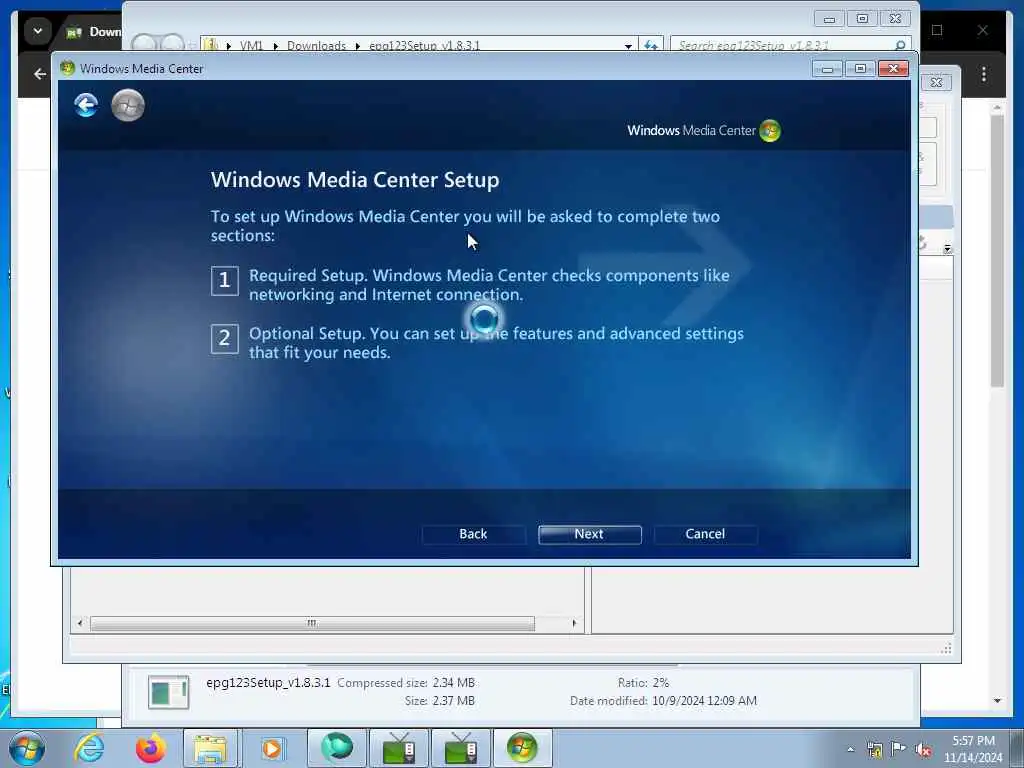
Task: Click the round Media Center start logo button
Action: [128, 105]
